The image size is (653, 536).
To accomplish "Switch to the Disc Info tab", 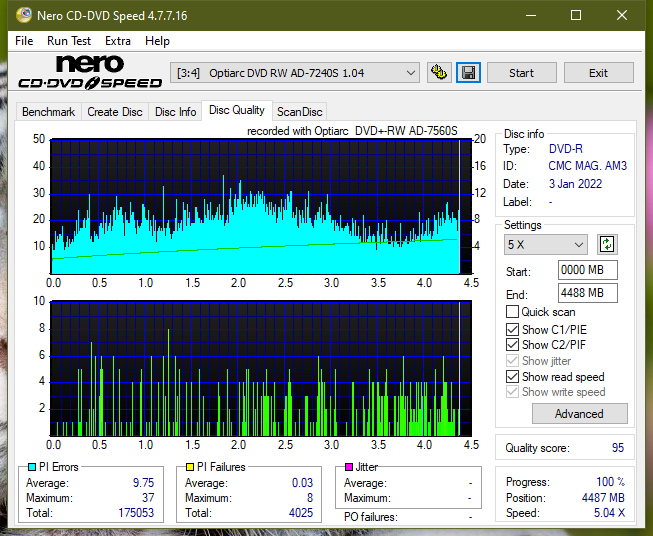I will tap(175, 112).
